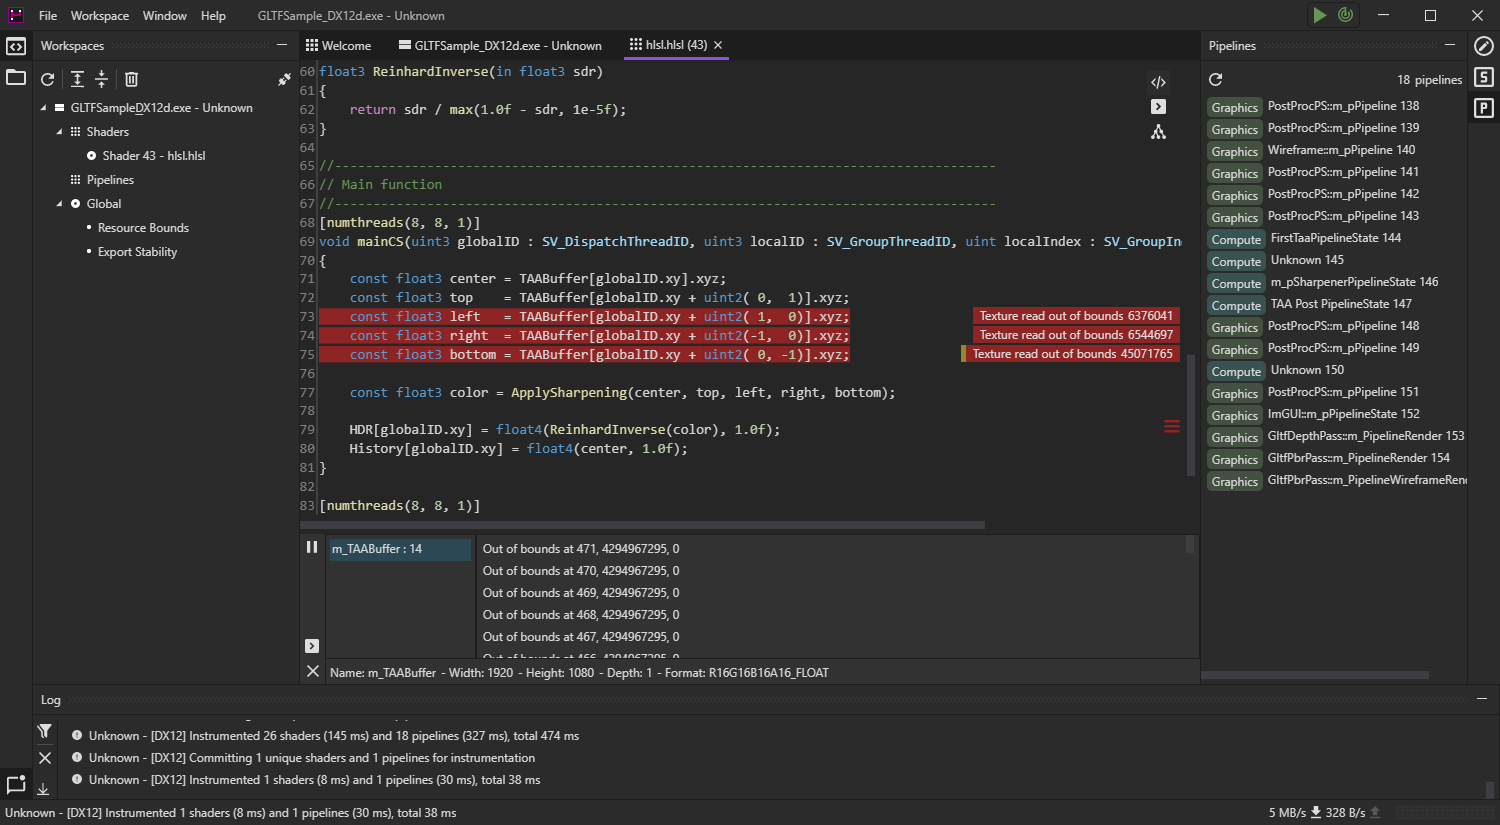Click the expand-all icon in Workspaces toolbar

[77, 79]
